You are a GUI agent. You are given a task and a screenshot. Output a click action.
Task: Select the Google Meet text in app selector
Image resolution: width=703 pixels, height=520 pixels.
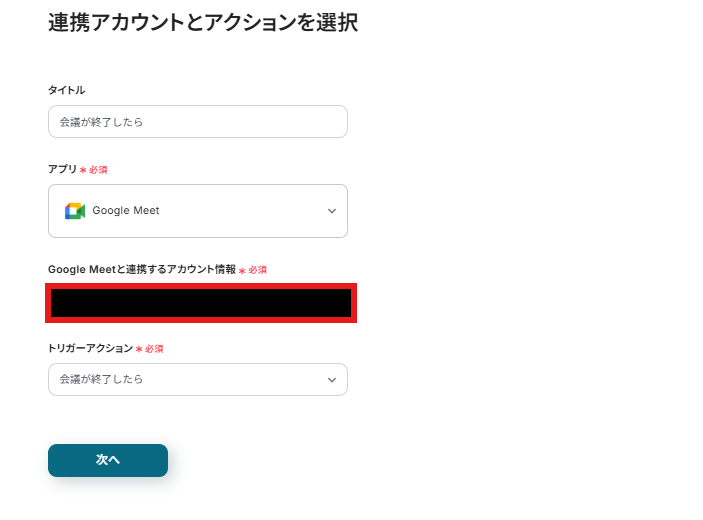[x=126, y=211]
